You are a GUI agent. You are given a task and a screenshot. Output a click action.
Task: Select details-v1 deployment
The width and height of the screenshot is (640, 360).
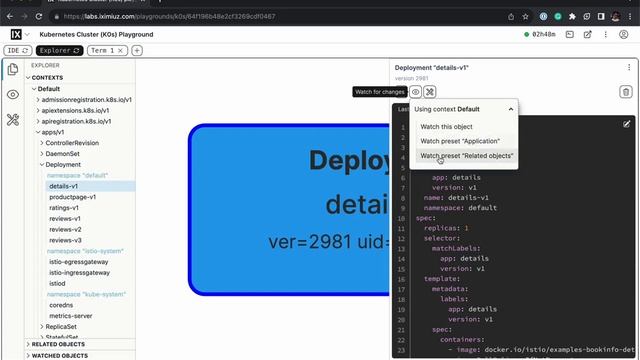coord(90,186)
